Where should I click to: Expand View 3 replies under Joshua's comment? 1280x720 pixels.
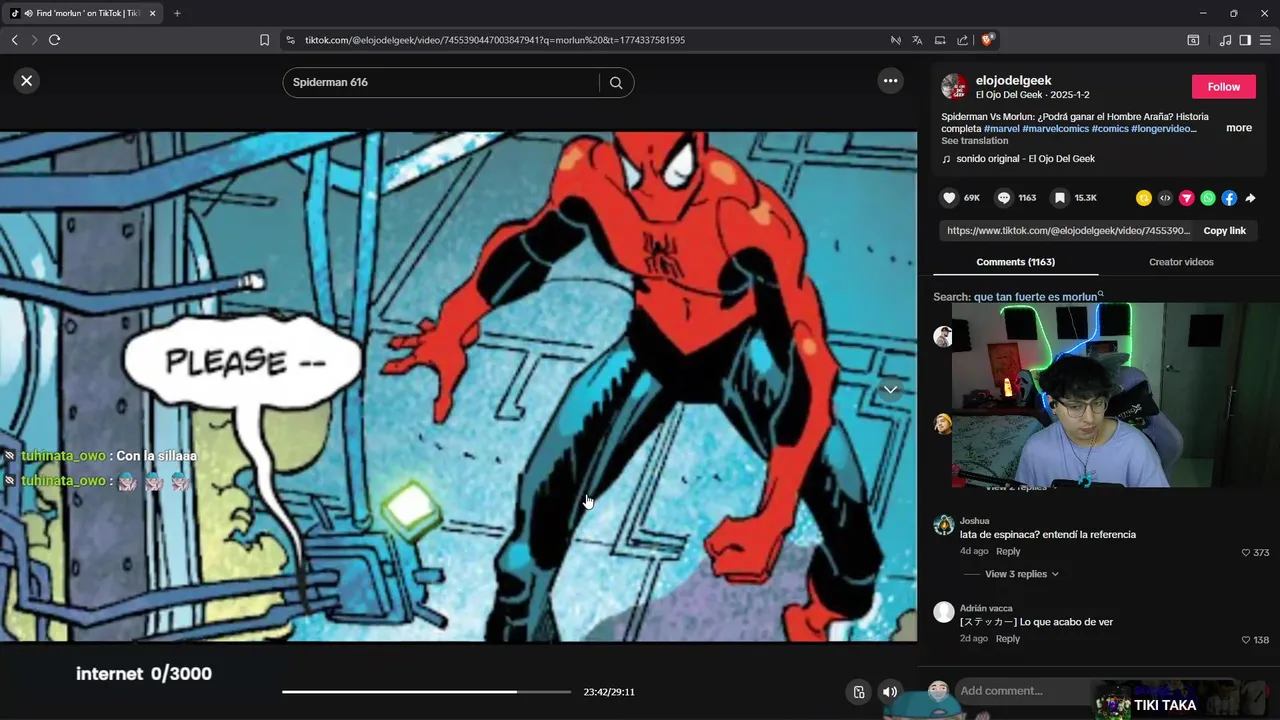tap(1021, 574)
